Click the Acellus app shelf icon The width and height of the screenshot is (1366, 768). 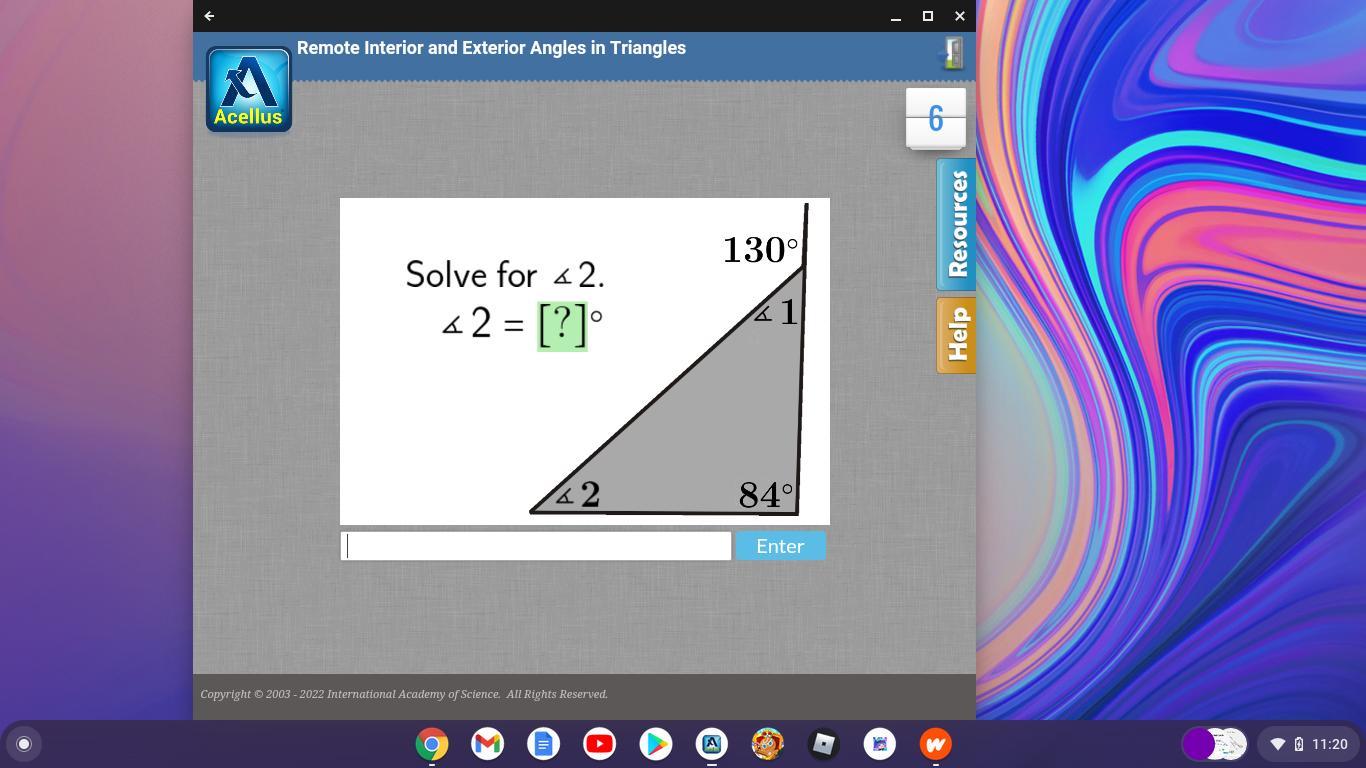coord(712,744)
